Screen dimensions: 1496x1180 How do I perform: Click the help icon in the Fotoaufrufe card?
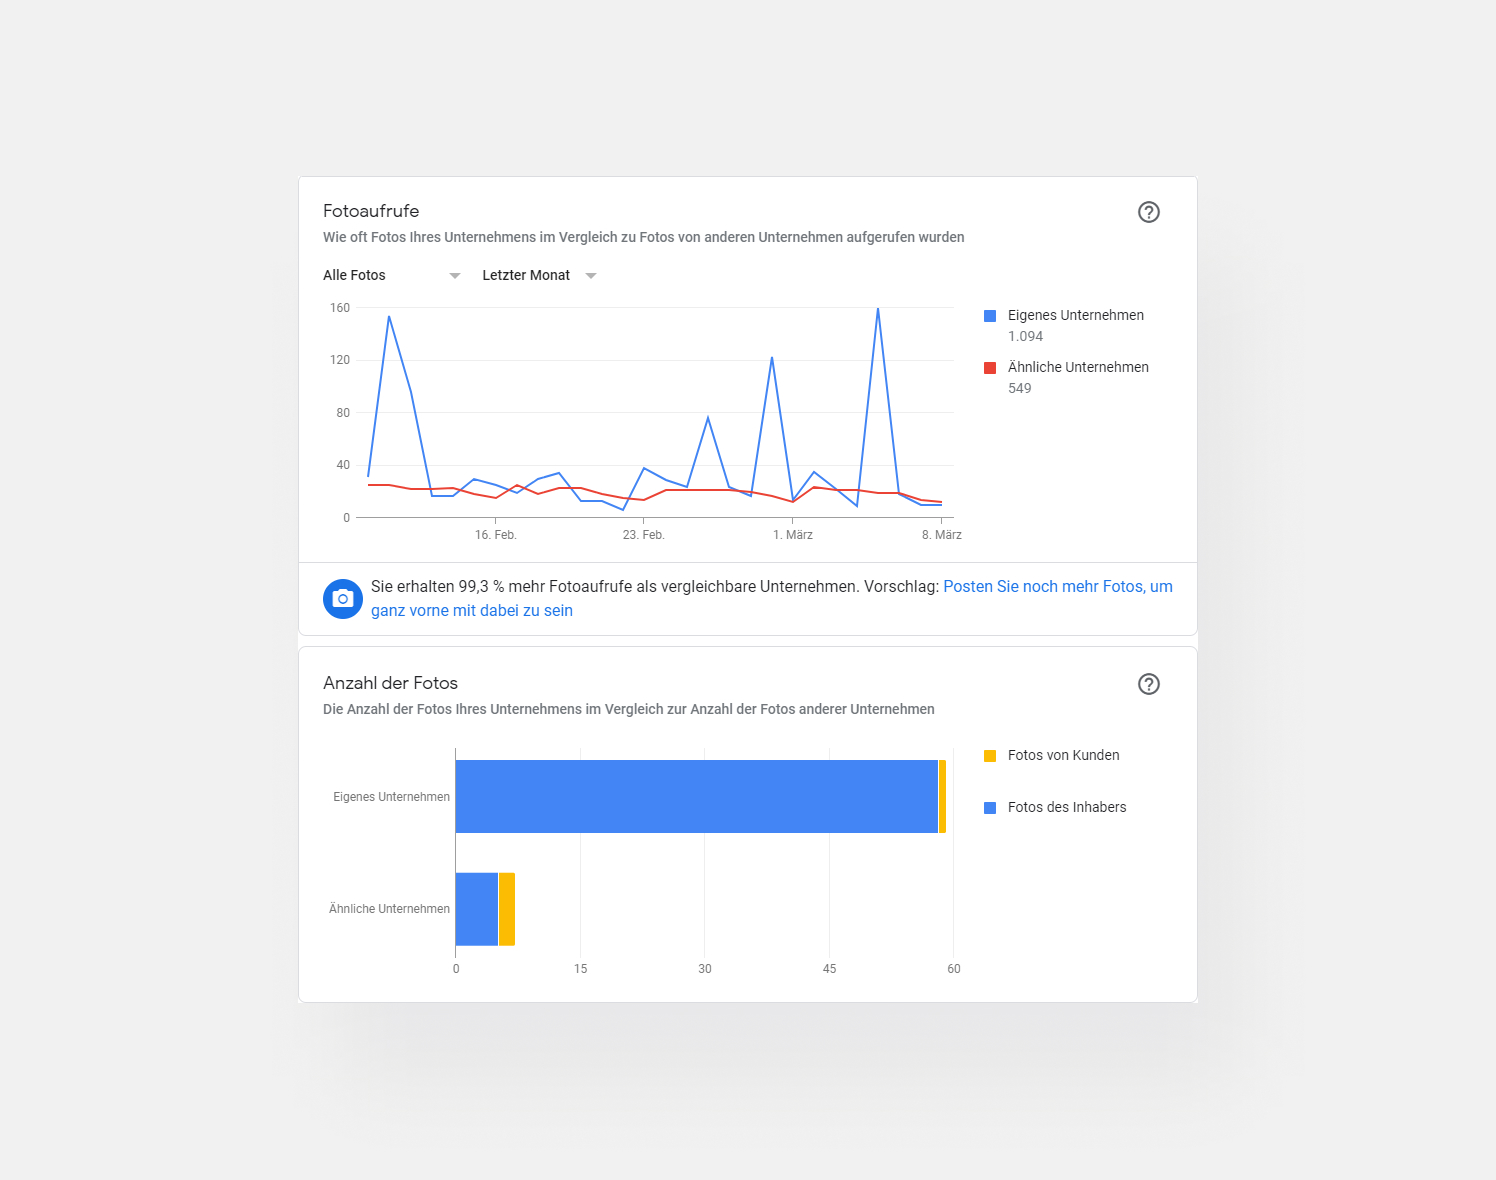tap(1148, 212)
